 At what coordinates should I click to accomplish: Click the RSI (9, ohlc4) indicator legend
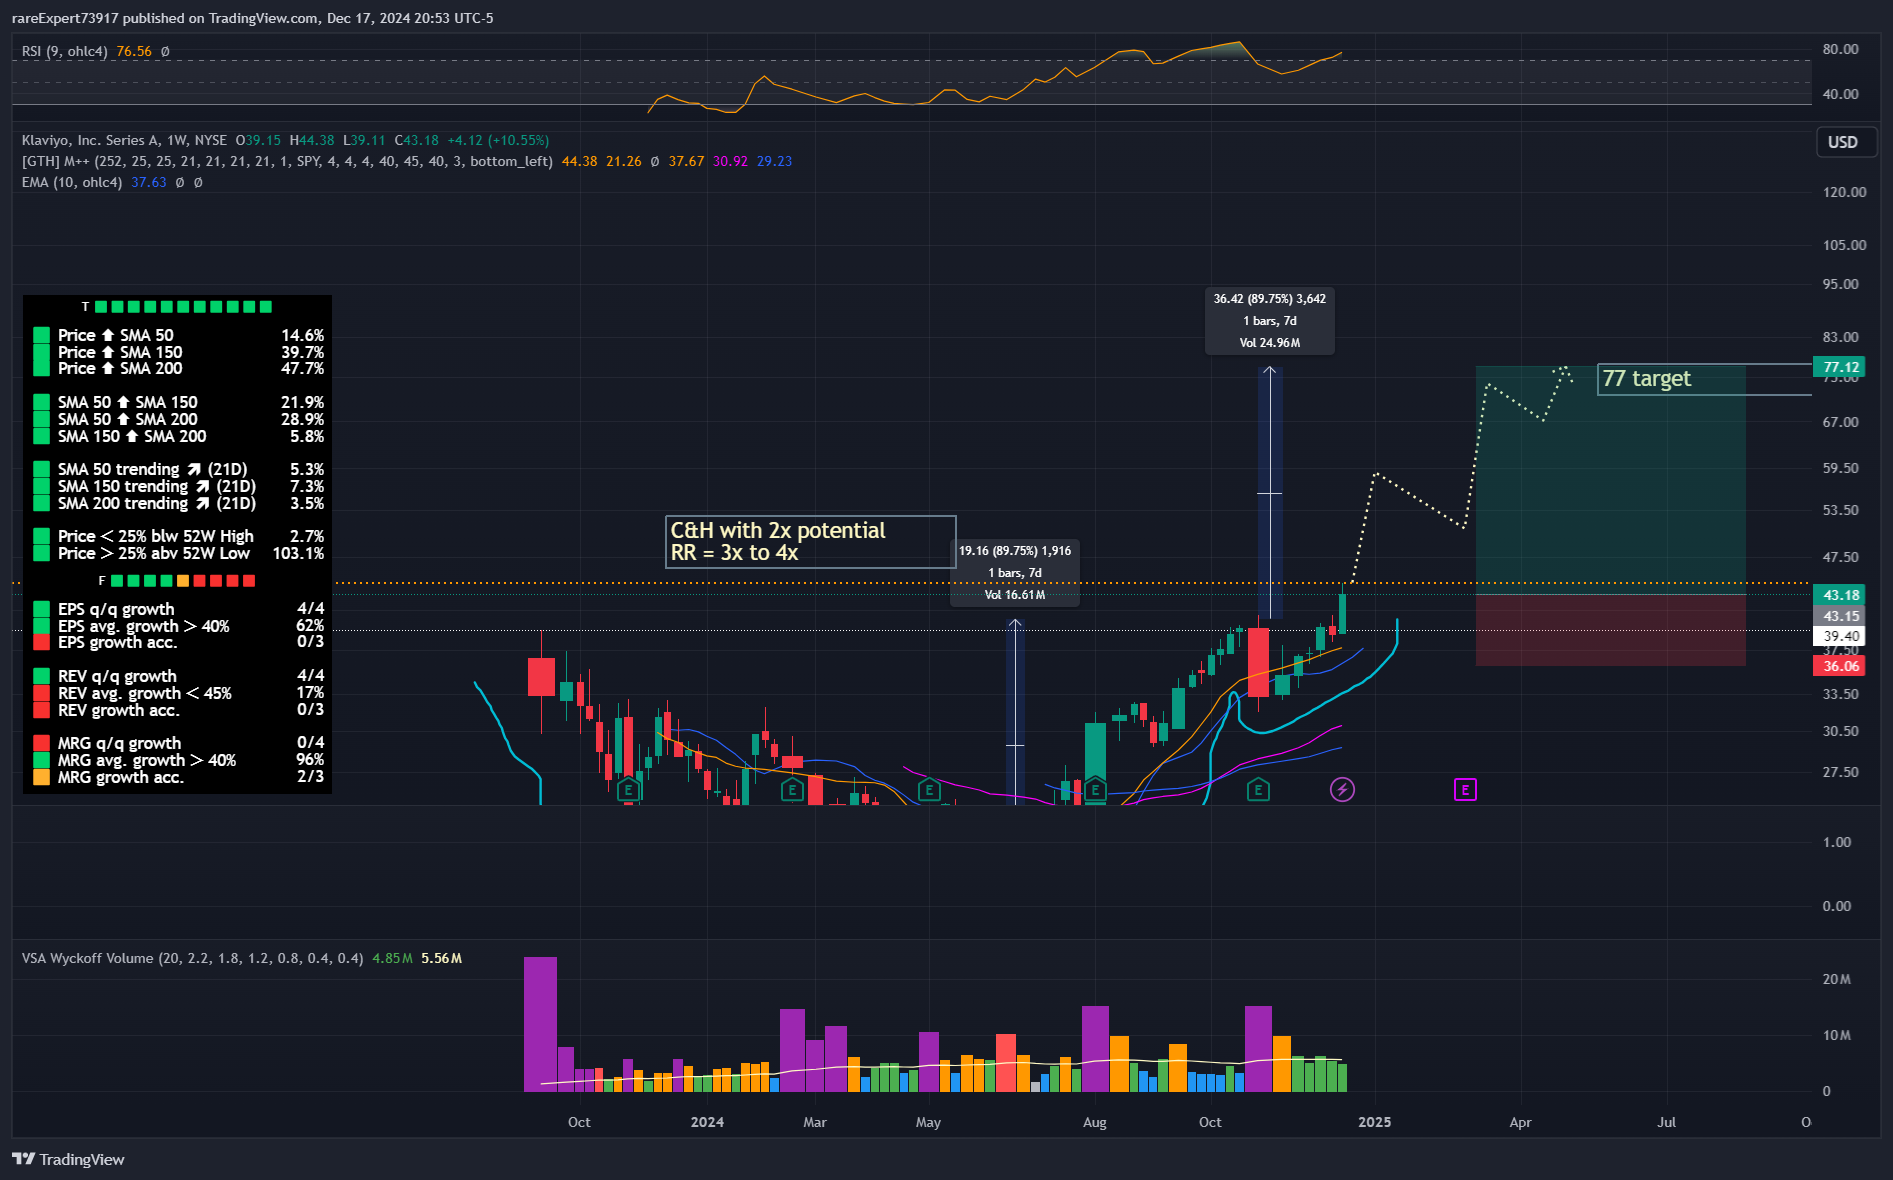click(64, 51)
